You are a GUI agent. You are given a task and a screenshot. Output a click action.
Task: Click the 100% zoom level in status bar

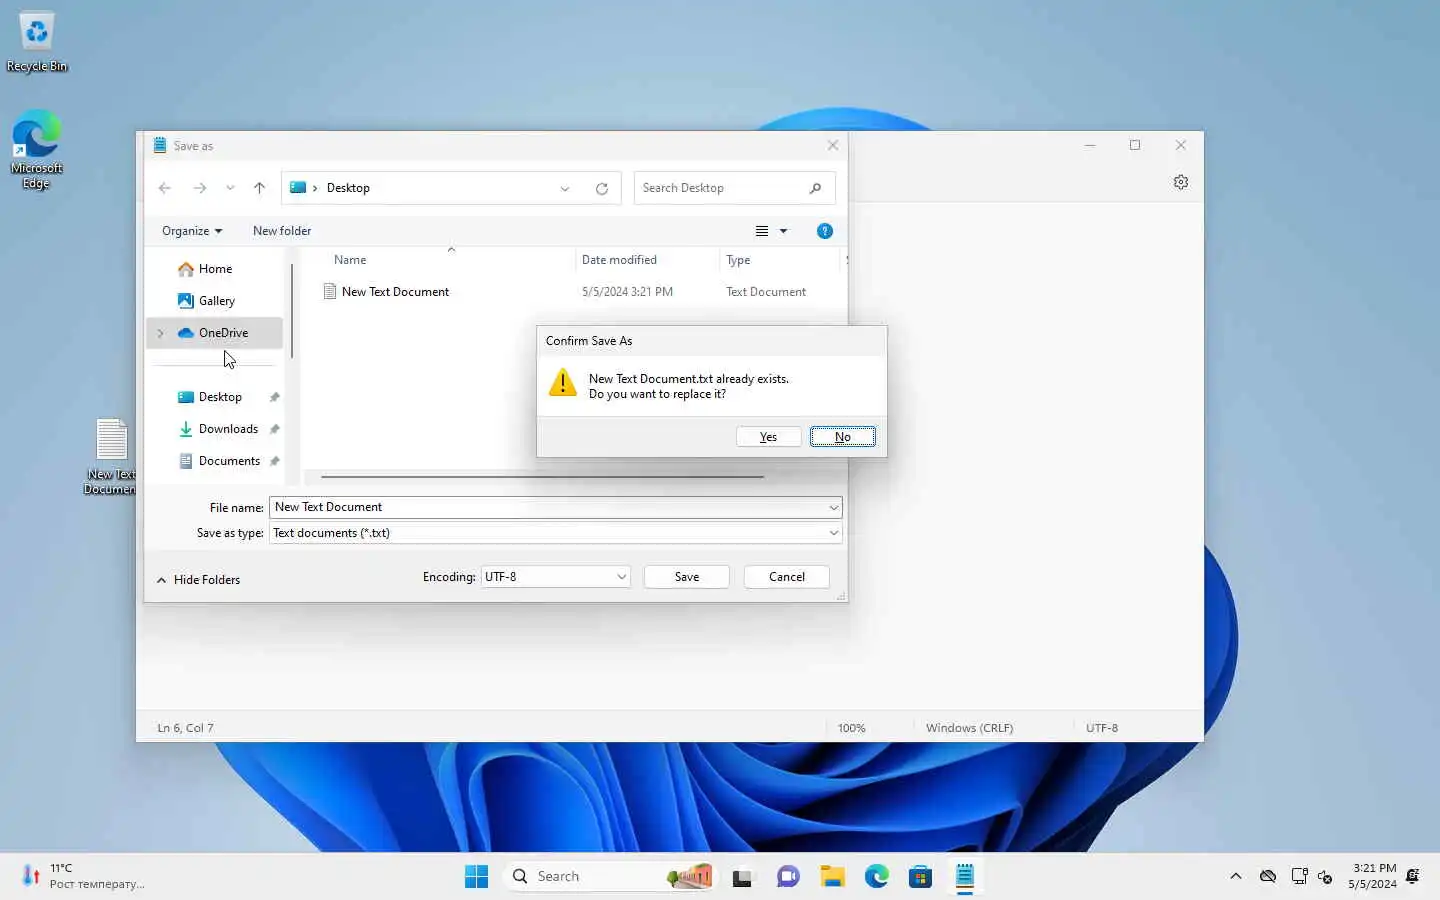pos(851,728)
